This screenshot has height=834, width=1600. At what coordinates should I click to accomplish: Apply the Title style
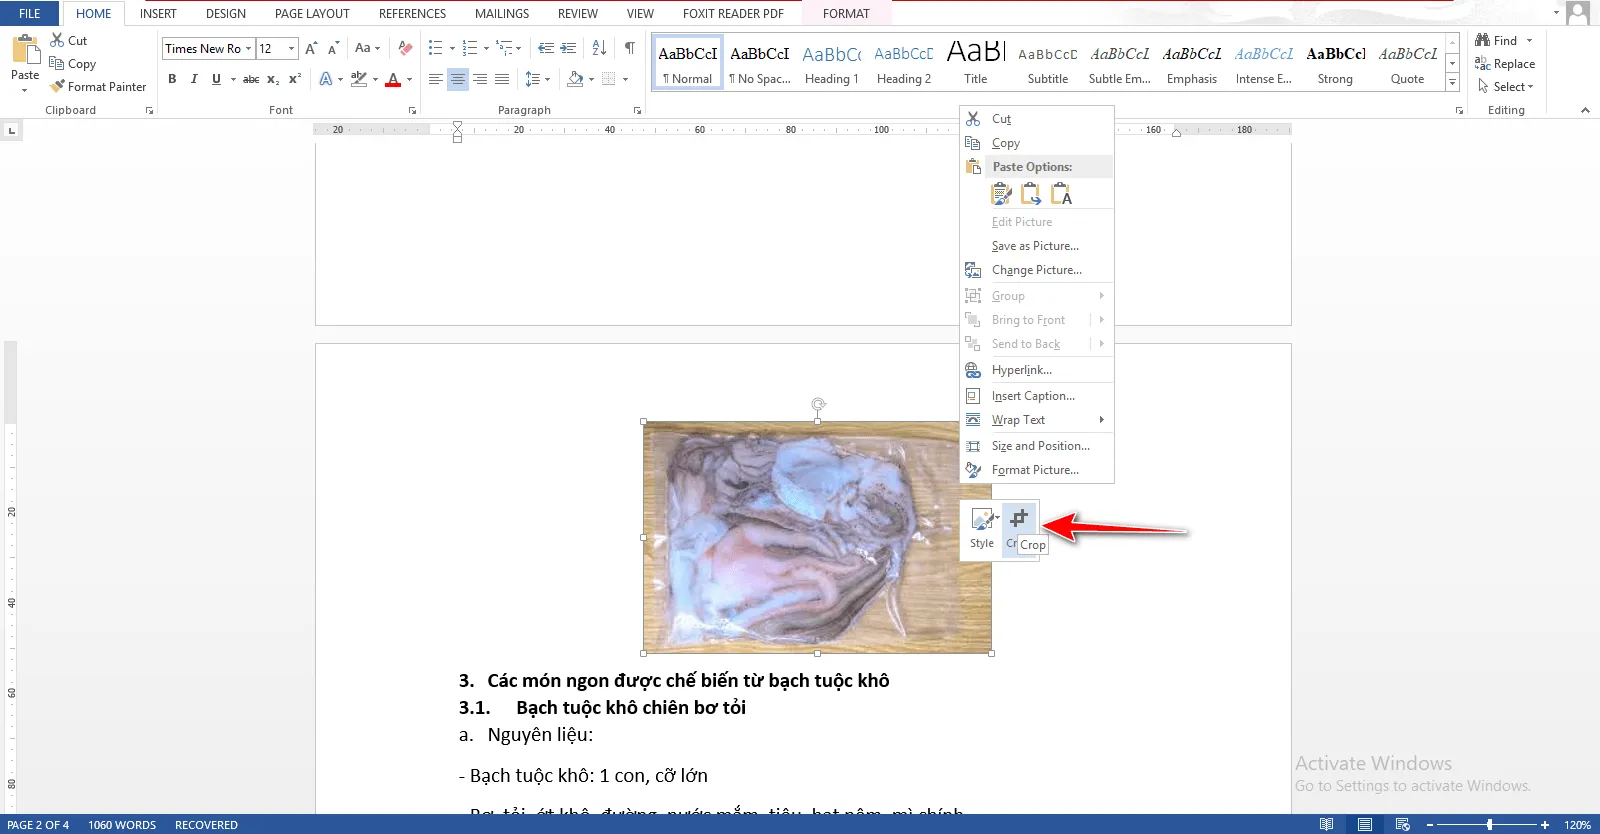[x=975, y=63]
